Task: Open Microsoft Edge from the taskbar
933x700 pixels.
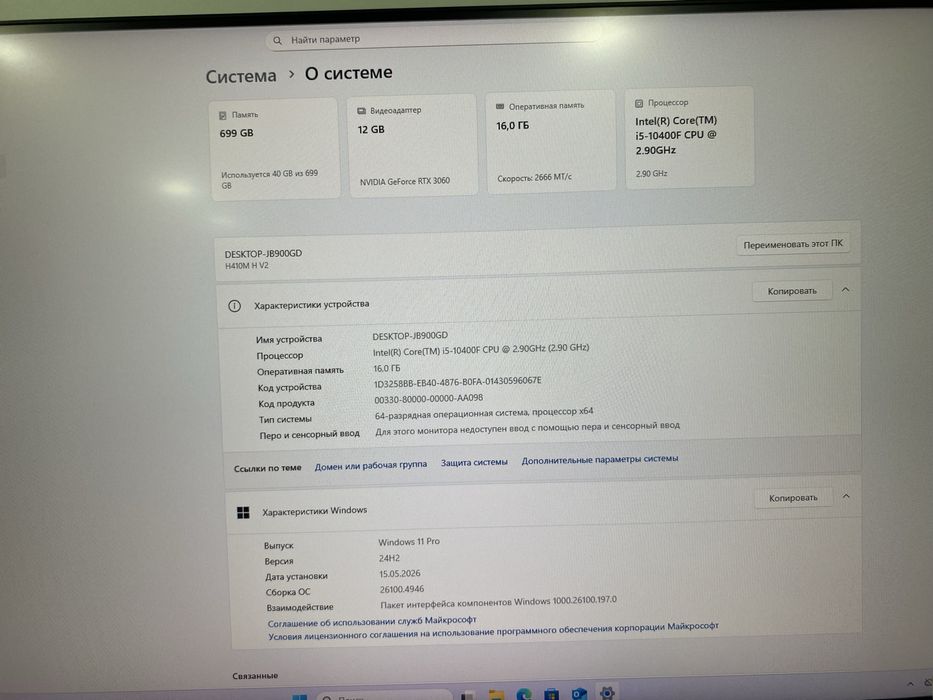Action: pyautogui.click(x=524, y=694)
